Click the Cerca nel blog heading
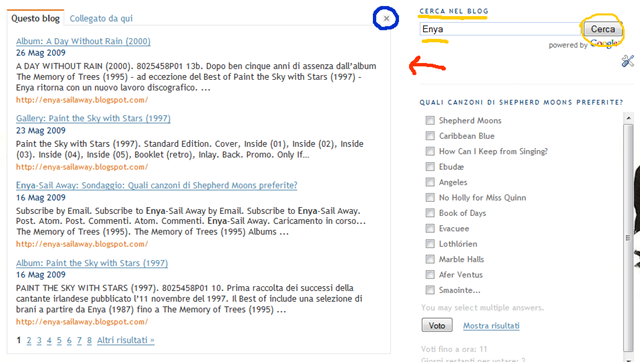Viewport: 640px width, 362px height. [x=453, y=11]
